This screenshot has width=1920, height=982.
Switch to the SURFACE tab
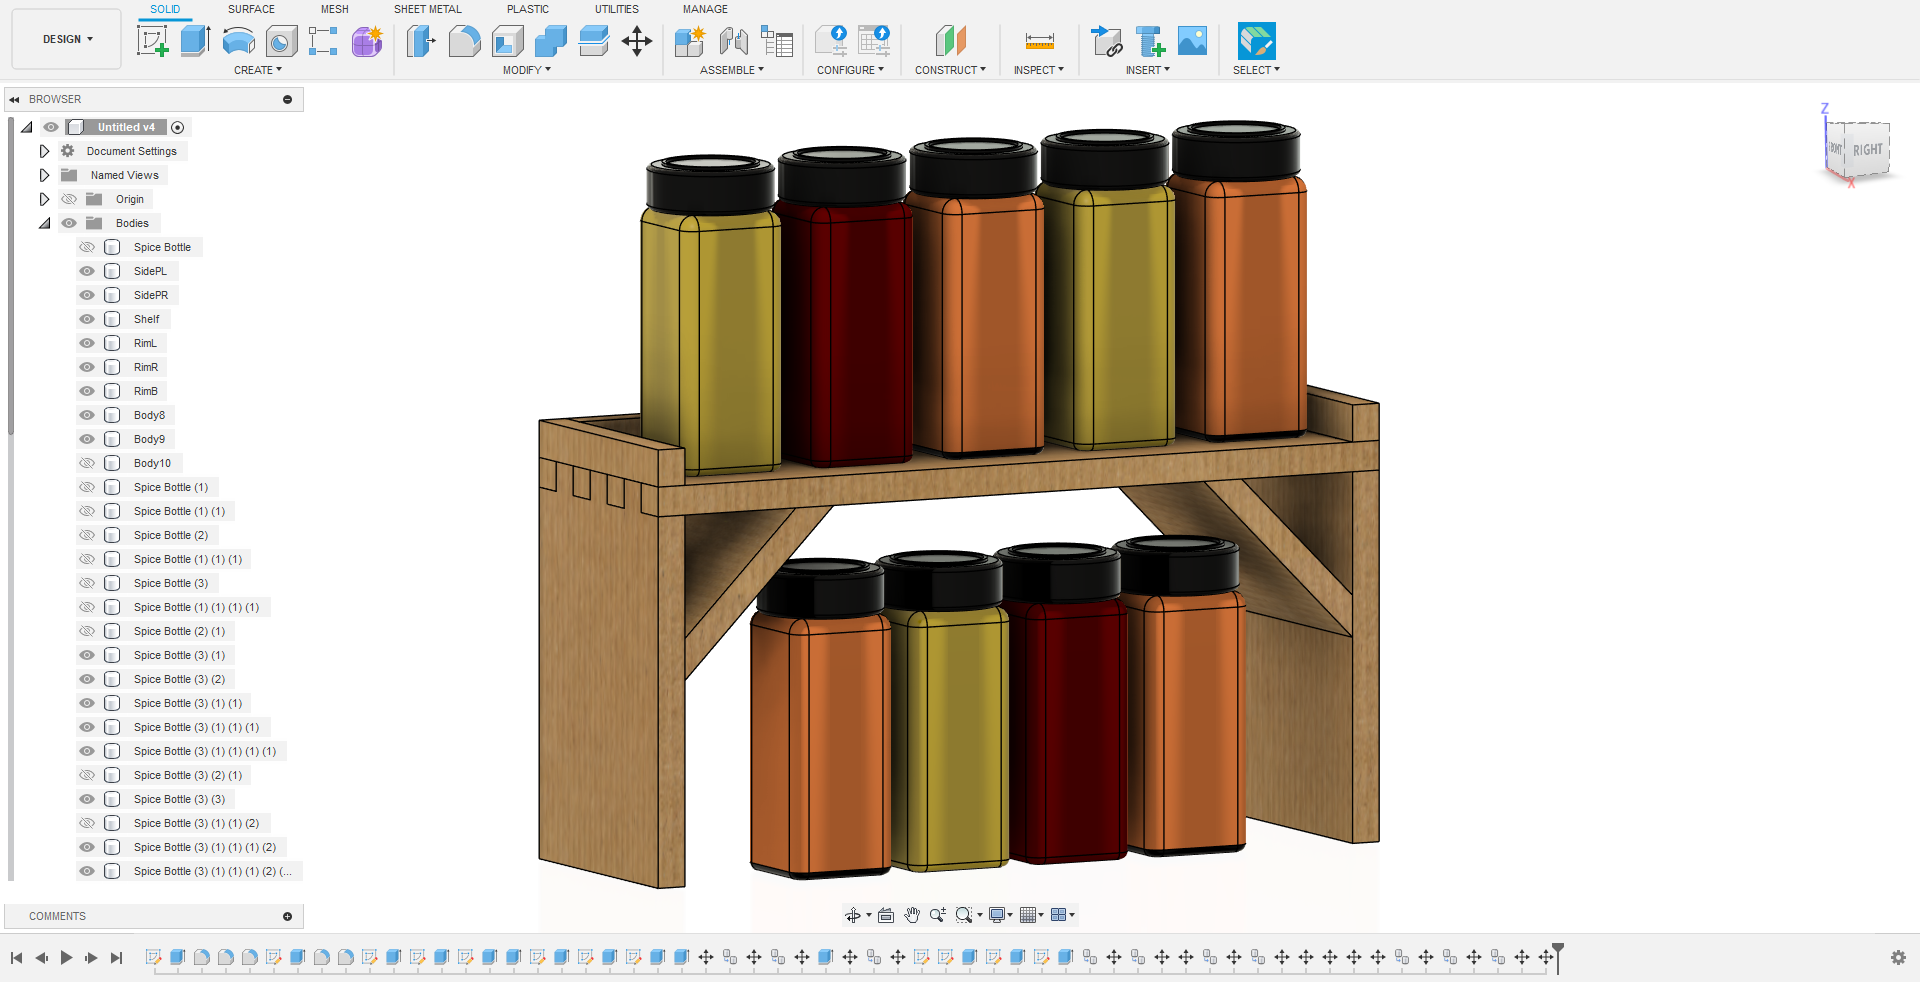251,9
